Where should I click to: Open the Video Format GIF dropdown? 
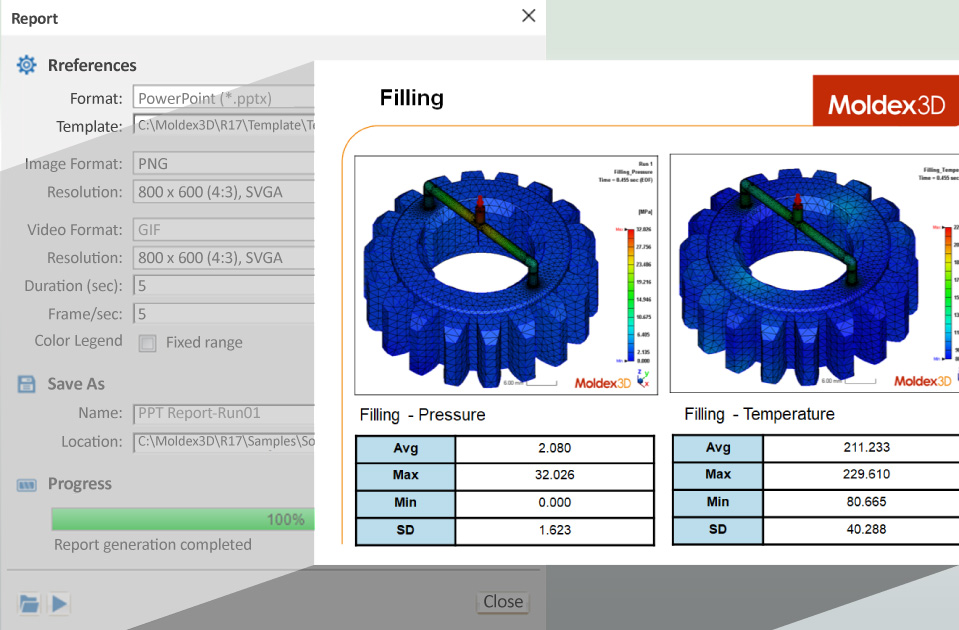(223, 230)
